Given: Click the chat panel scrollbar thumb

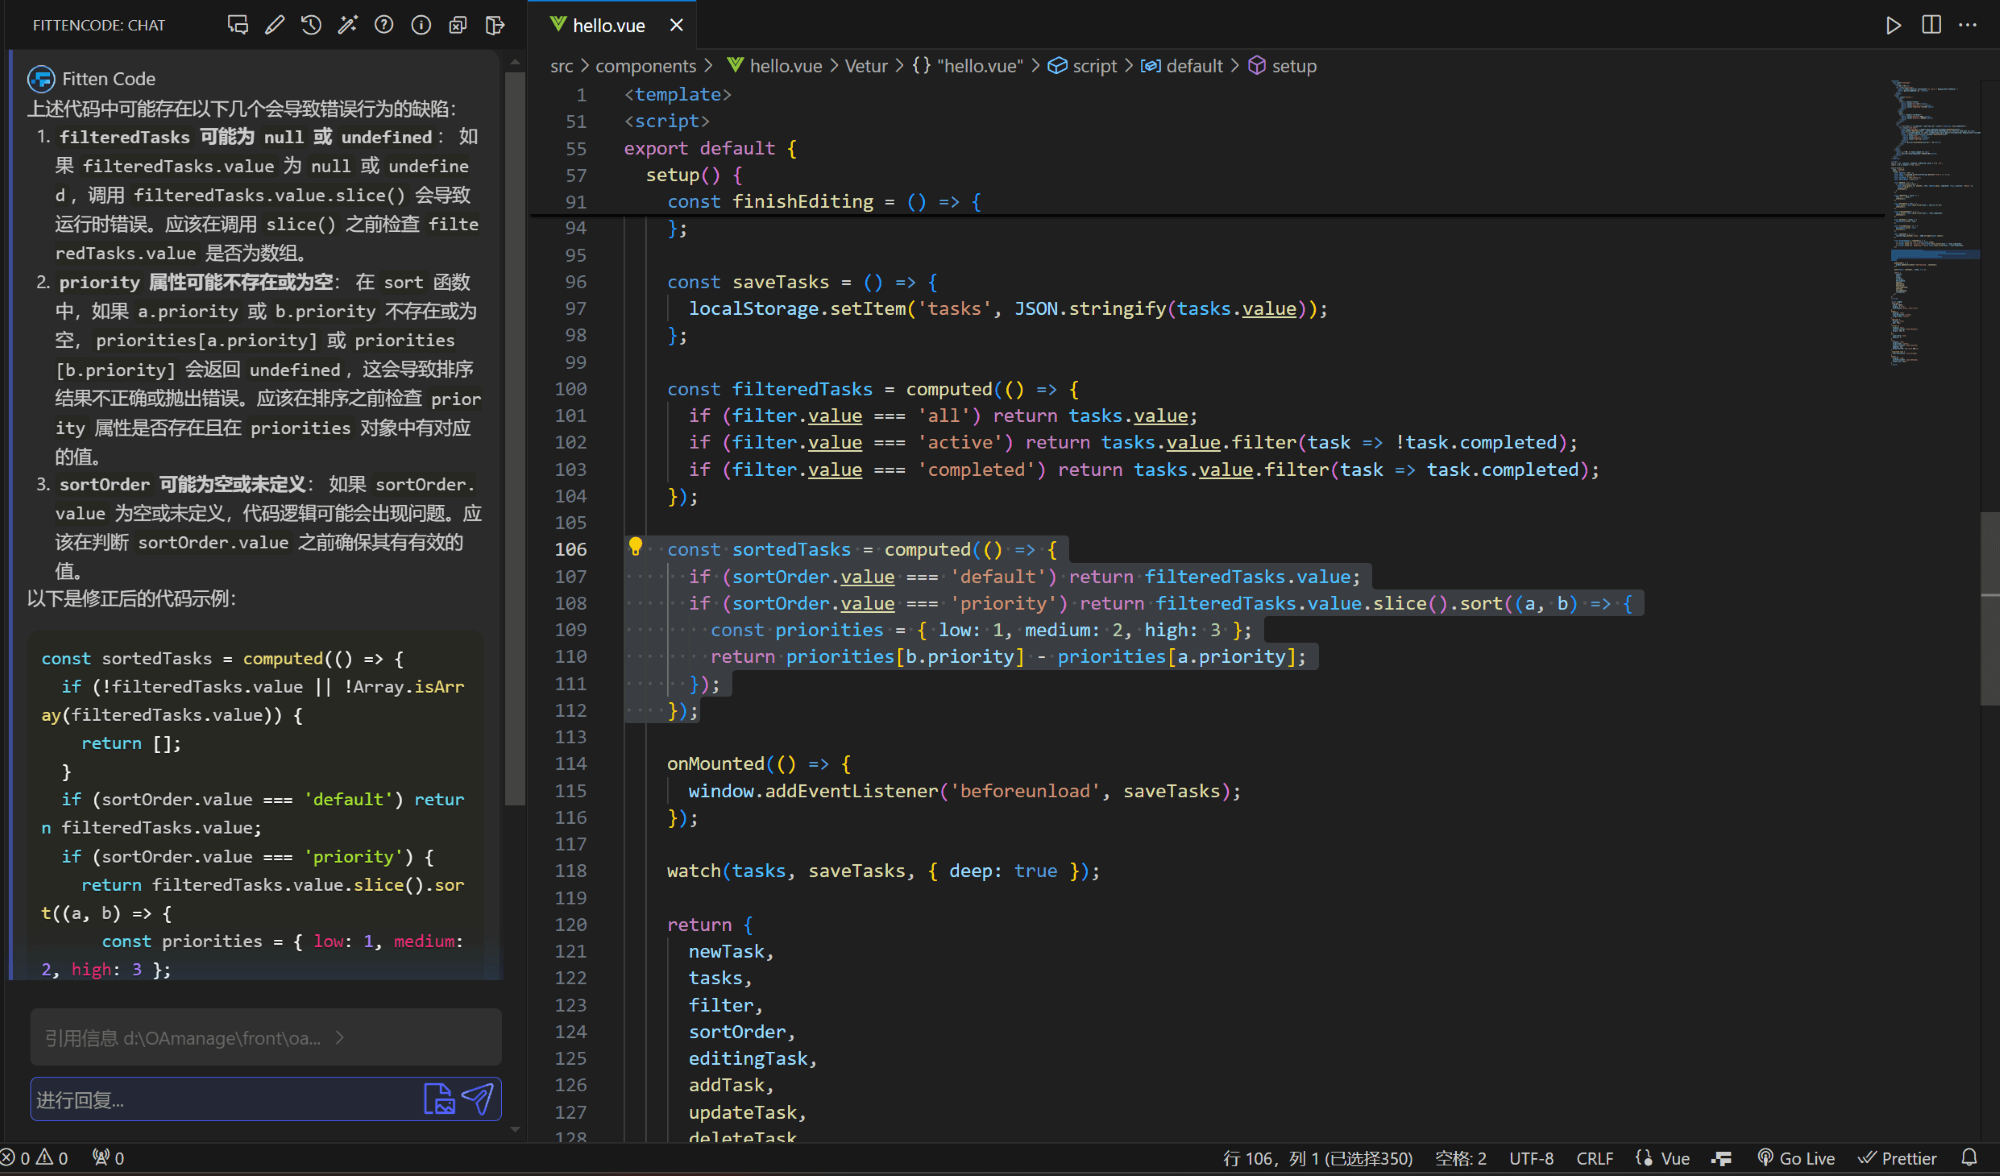Looking at the screenshot, I should [514, 438].
